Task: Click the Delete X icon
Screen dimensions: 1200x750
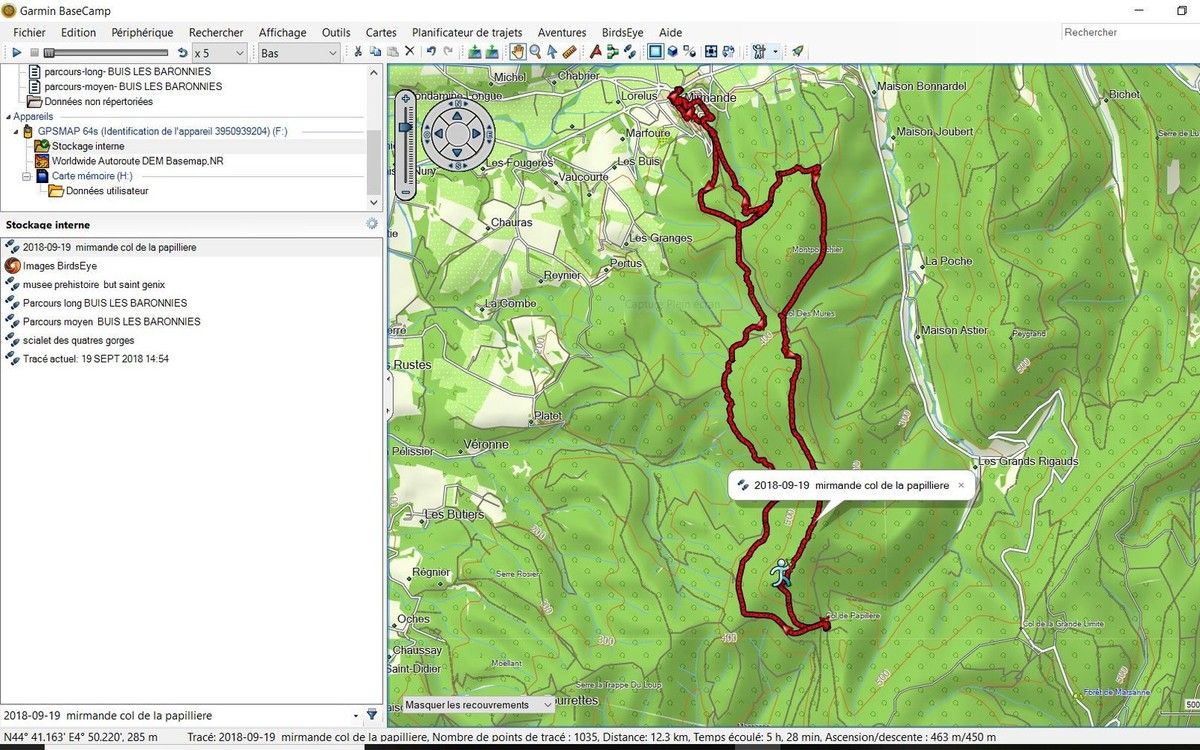Action: pos(409,52)
